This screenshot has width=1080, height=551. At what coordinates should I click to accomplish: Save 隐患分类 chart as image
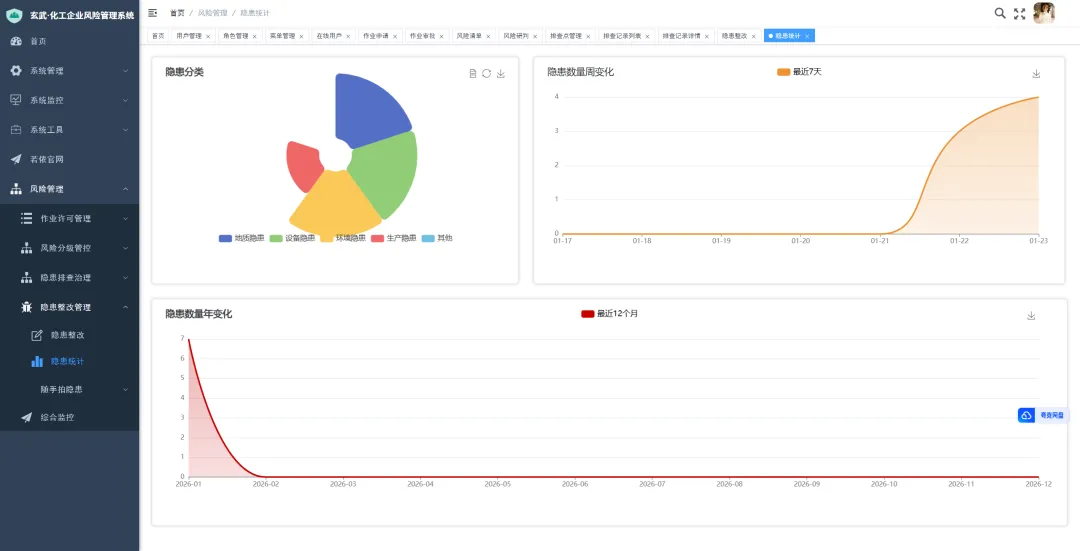[x=501, y=74]
